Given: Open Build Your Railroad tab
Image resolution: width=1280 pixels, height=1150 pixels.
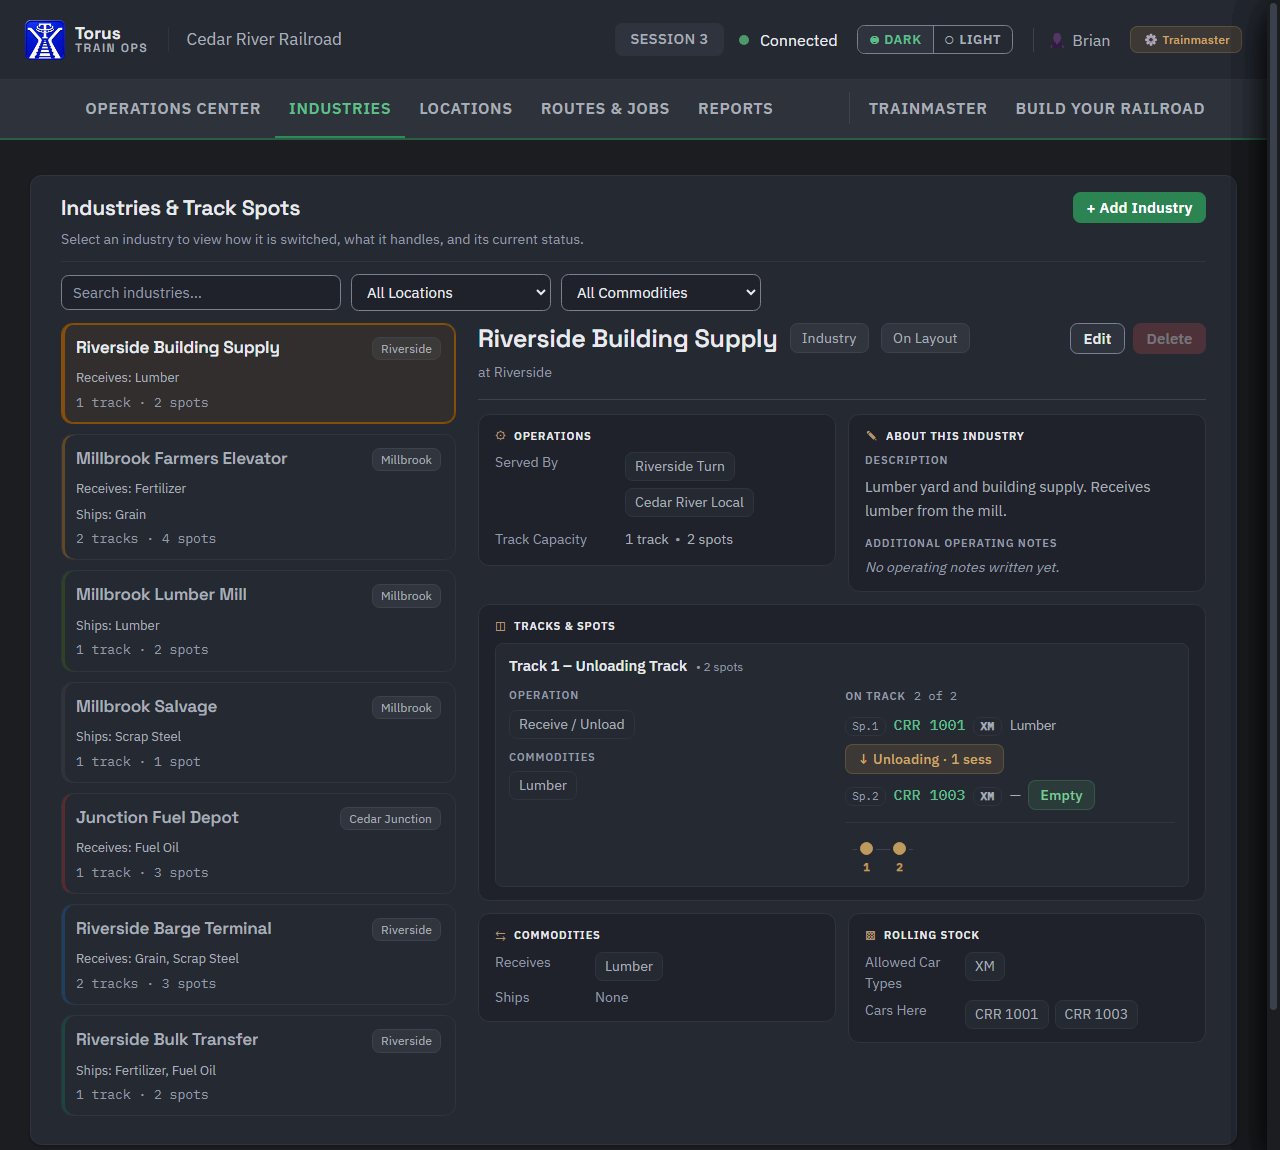Looking at the screenshot, I should (x=1110, y=109).
